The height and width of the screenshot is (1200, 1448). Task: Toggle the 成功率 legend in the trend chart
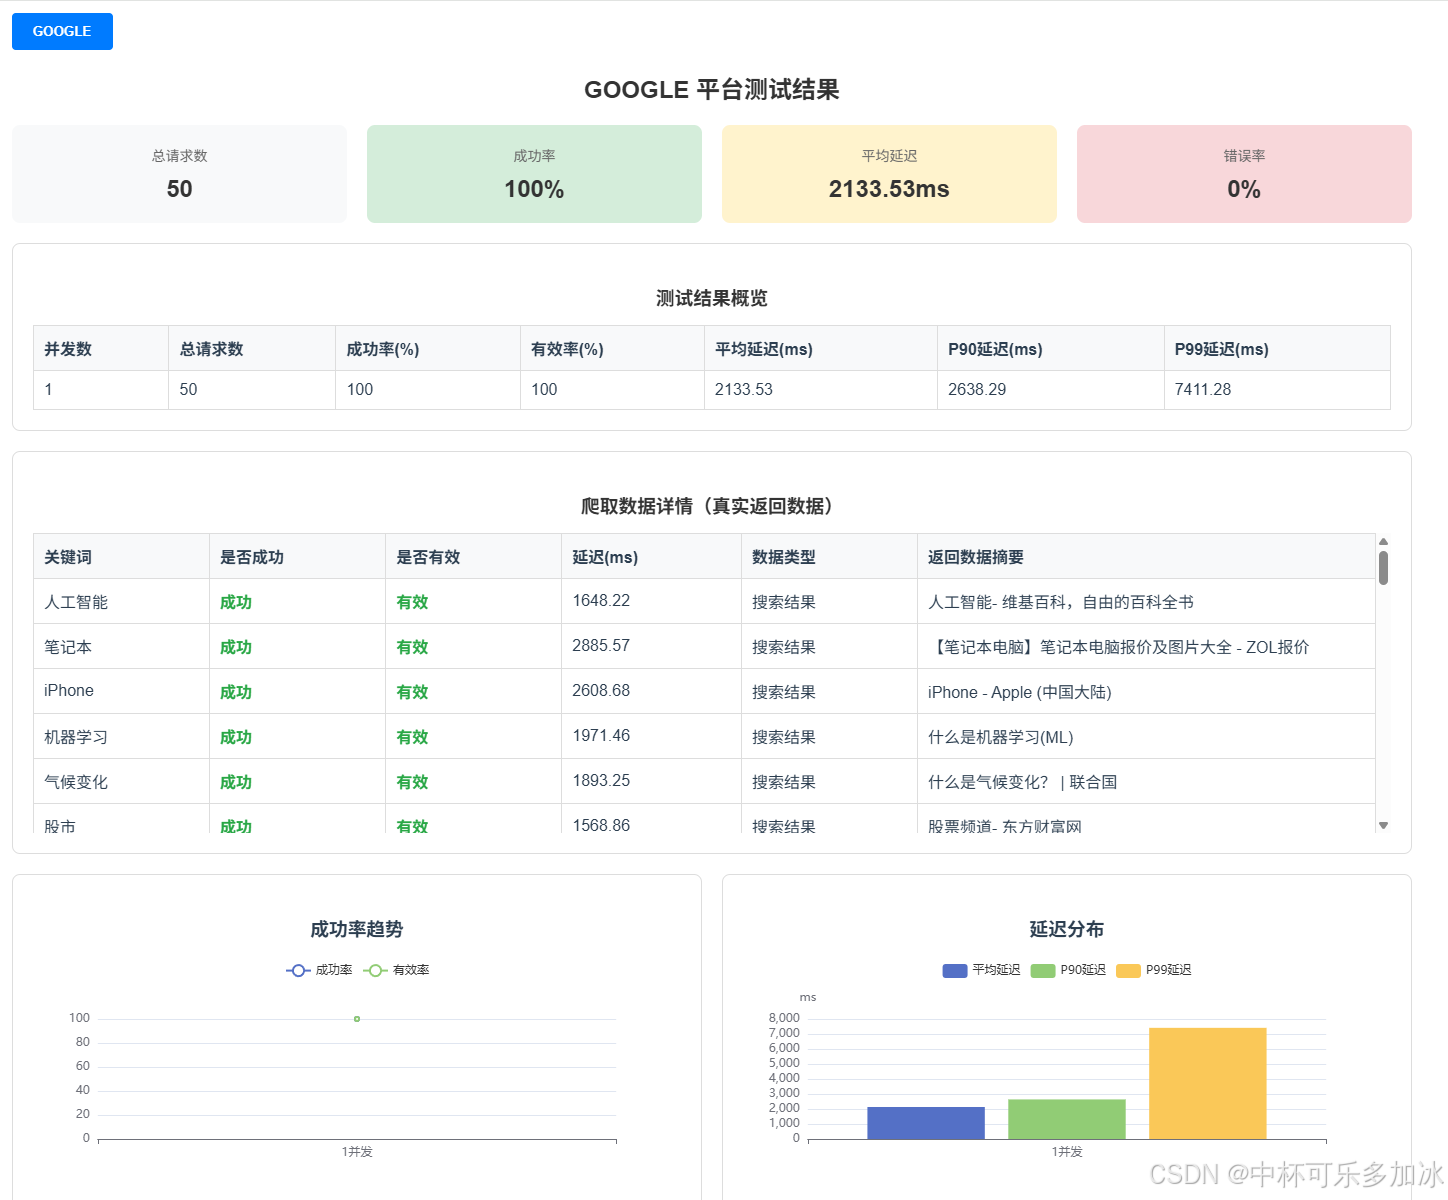319,970
